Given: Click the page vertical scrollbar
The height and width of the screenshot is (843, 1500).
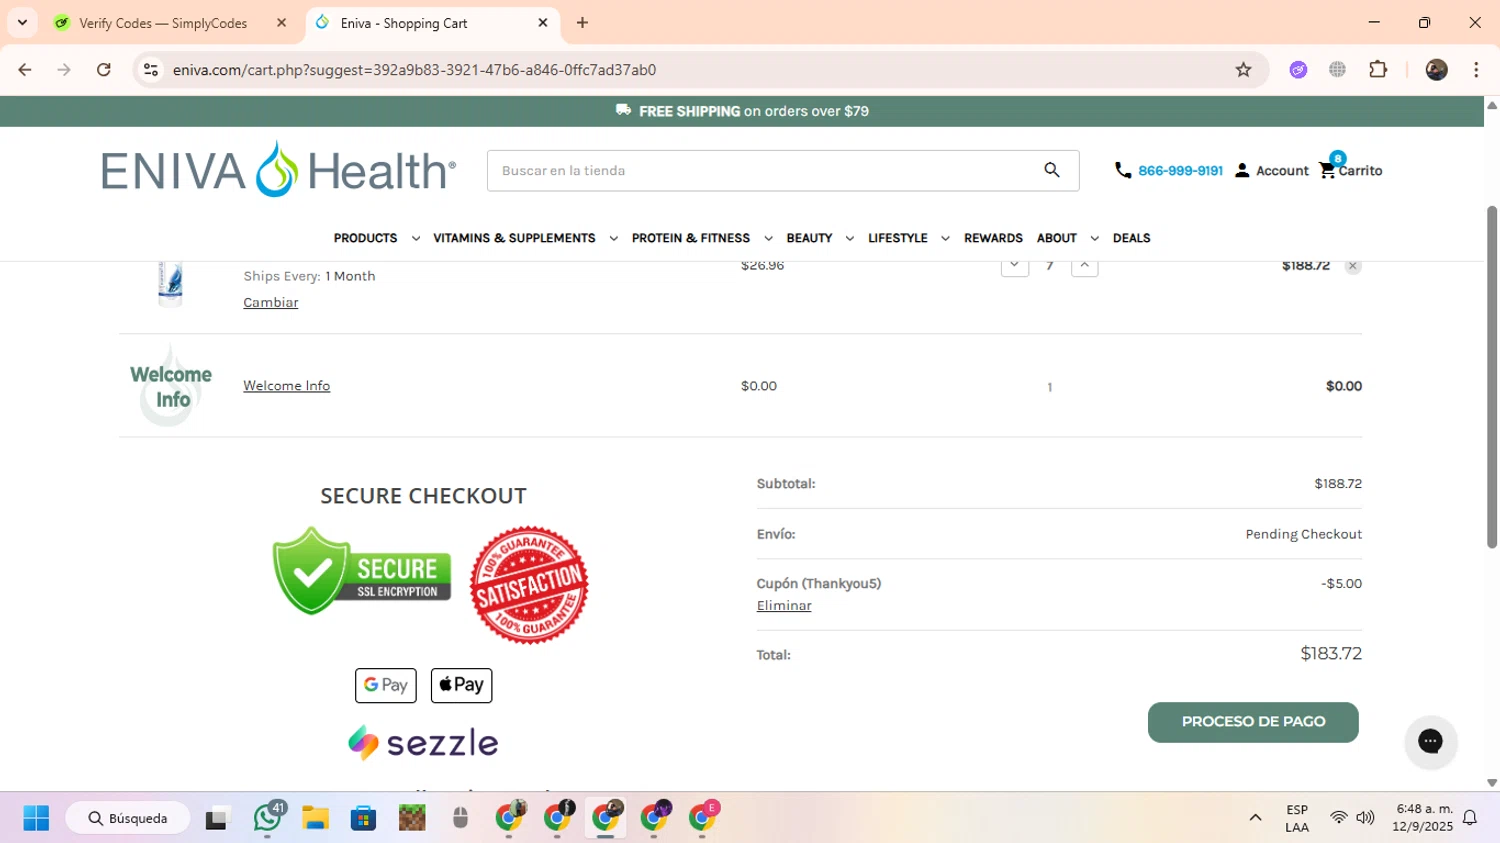Looking at the screenshot, I should (x=1492, y=376).
